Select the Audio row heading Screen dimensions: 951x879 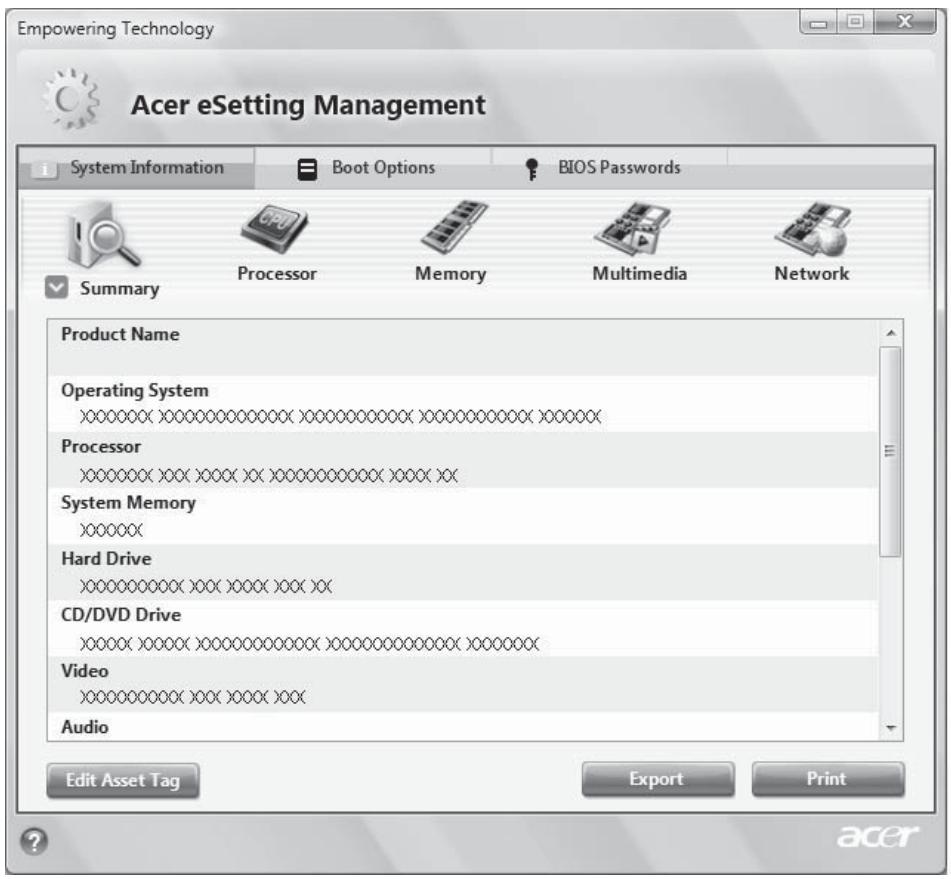pyautogui.click(x=85, y=727)
